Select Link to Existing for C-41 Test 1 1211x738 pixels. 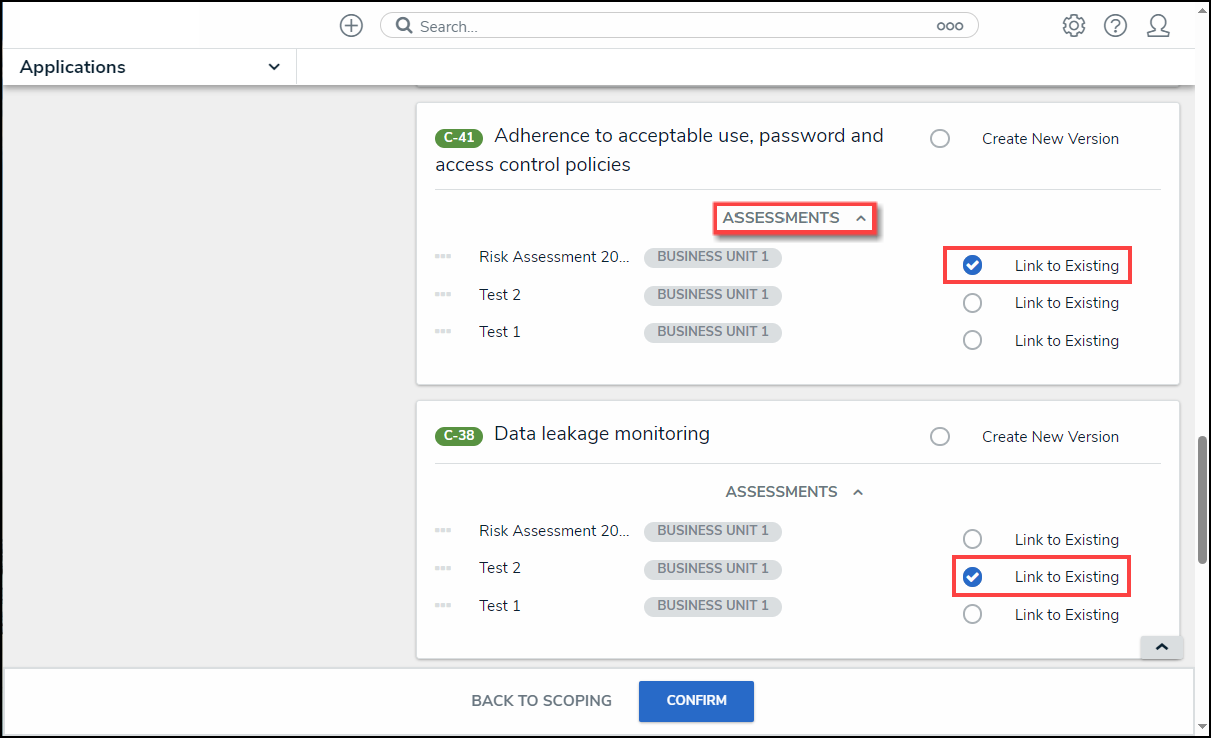(972, 341)
